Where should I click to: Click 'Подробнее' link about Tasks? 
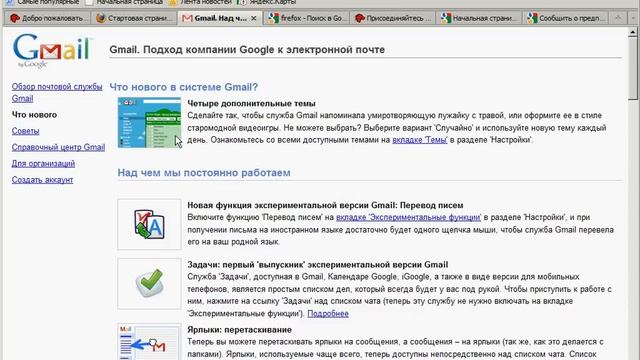tap(328, 314)
